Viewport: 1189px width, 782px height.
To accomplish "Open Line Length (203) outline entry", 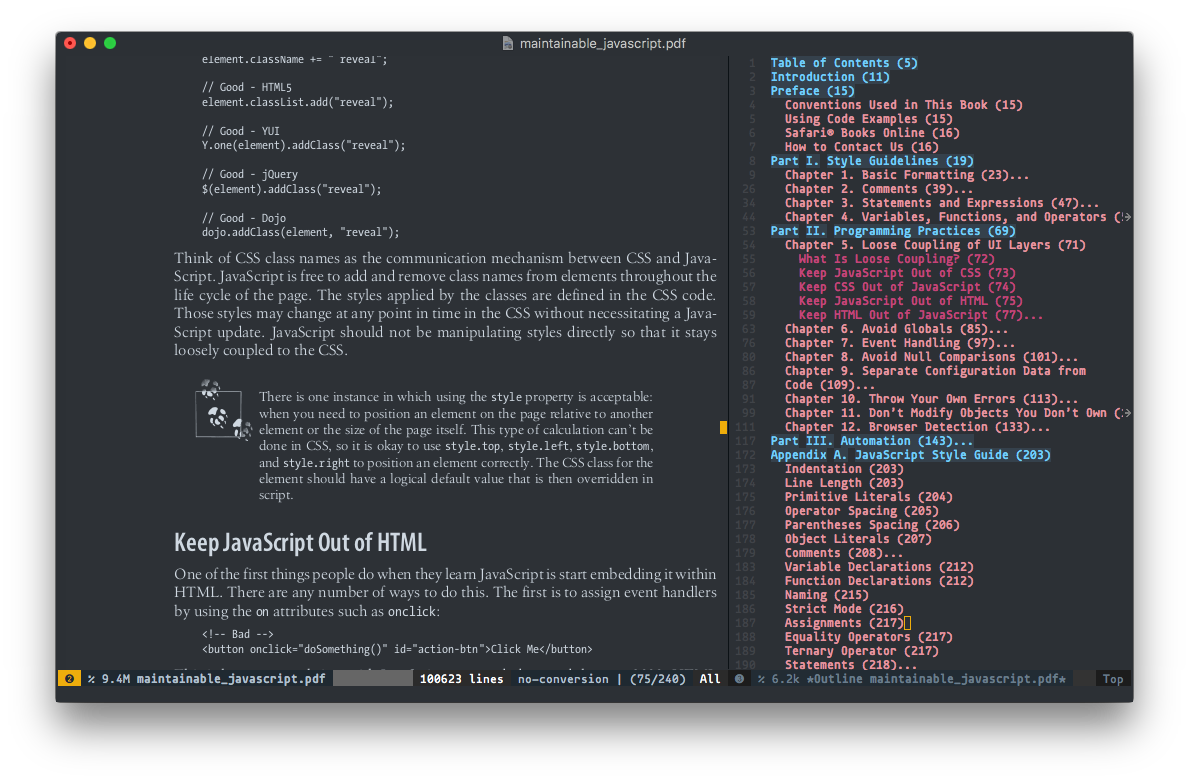I will click(844, 484).
